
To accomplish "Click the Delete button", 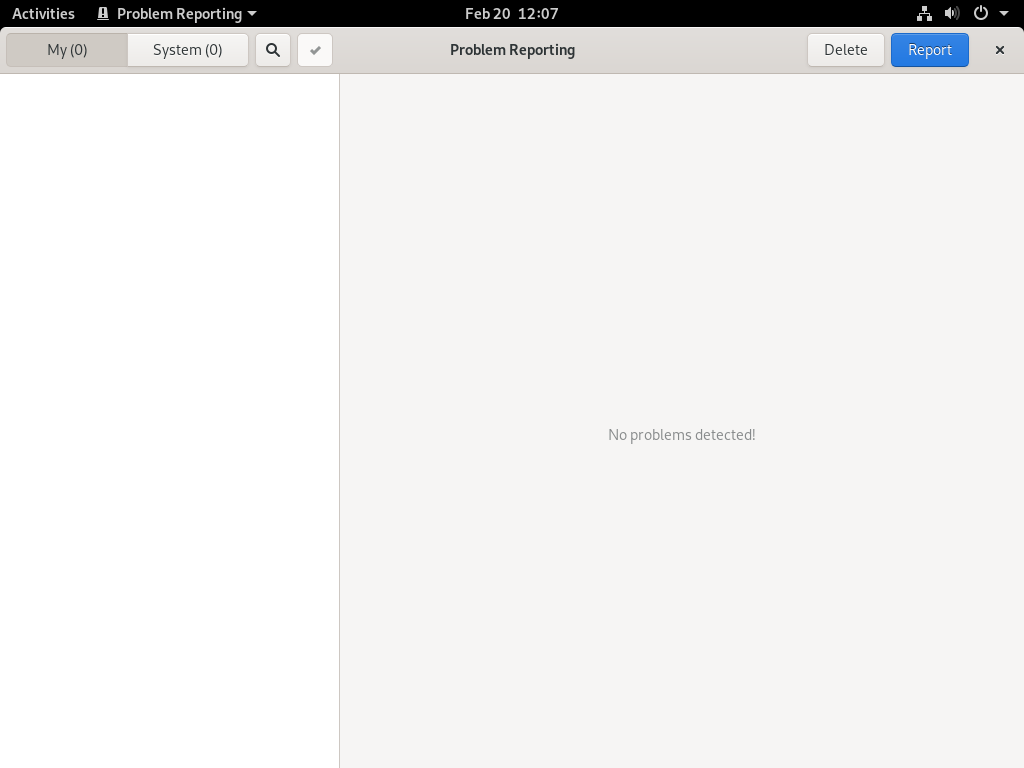I will click(846, 50).
